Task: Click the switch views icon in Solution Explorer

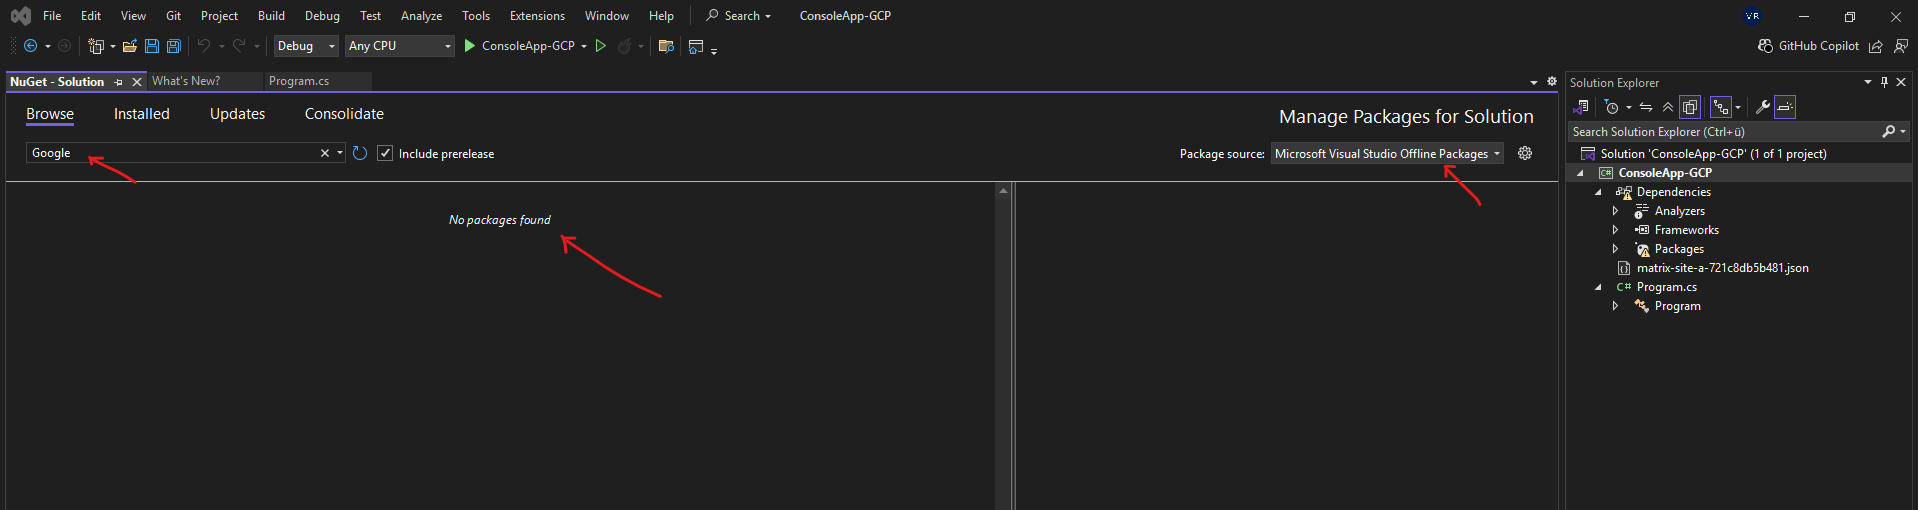Action: pyautogui.click(x=1581, y=107)
